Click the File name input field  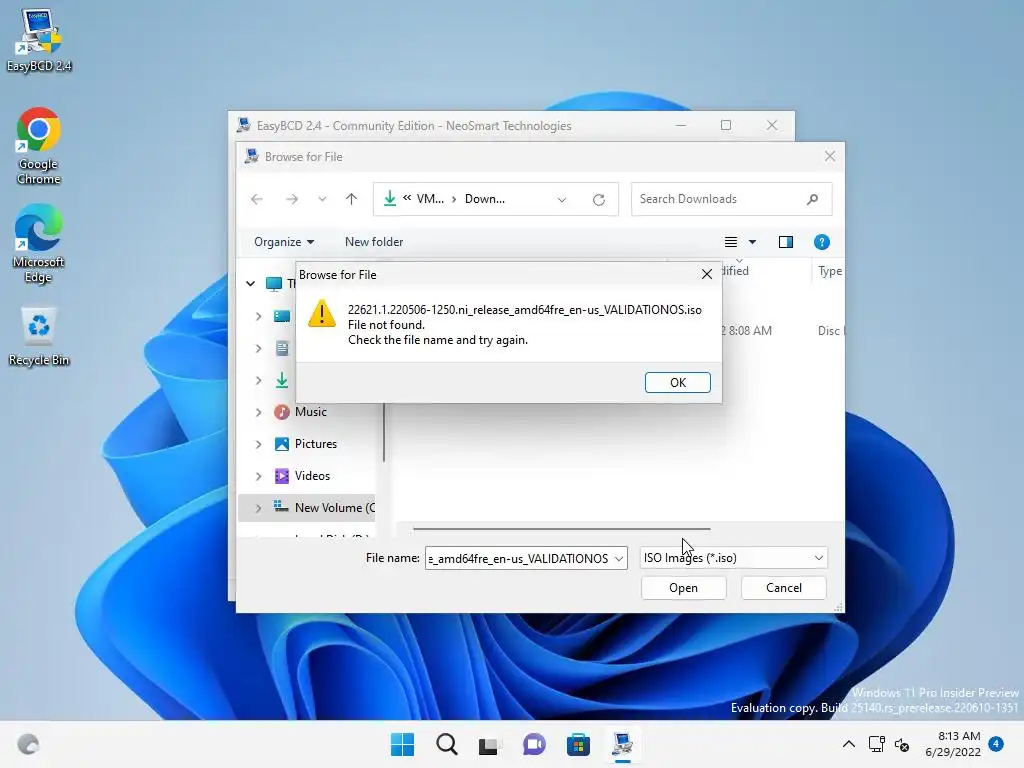click(x=519, y=558)
